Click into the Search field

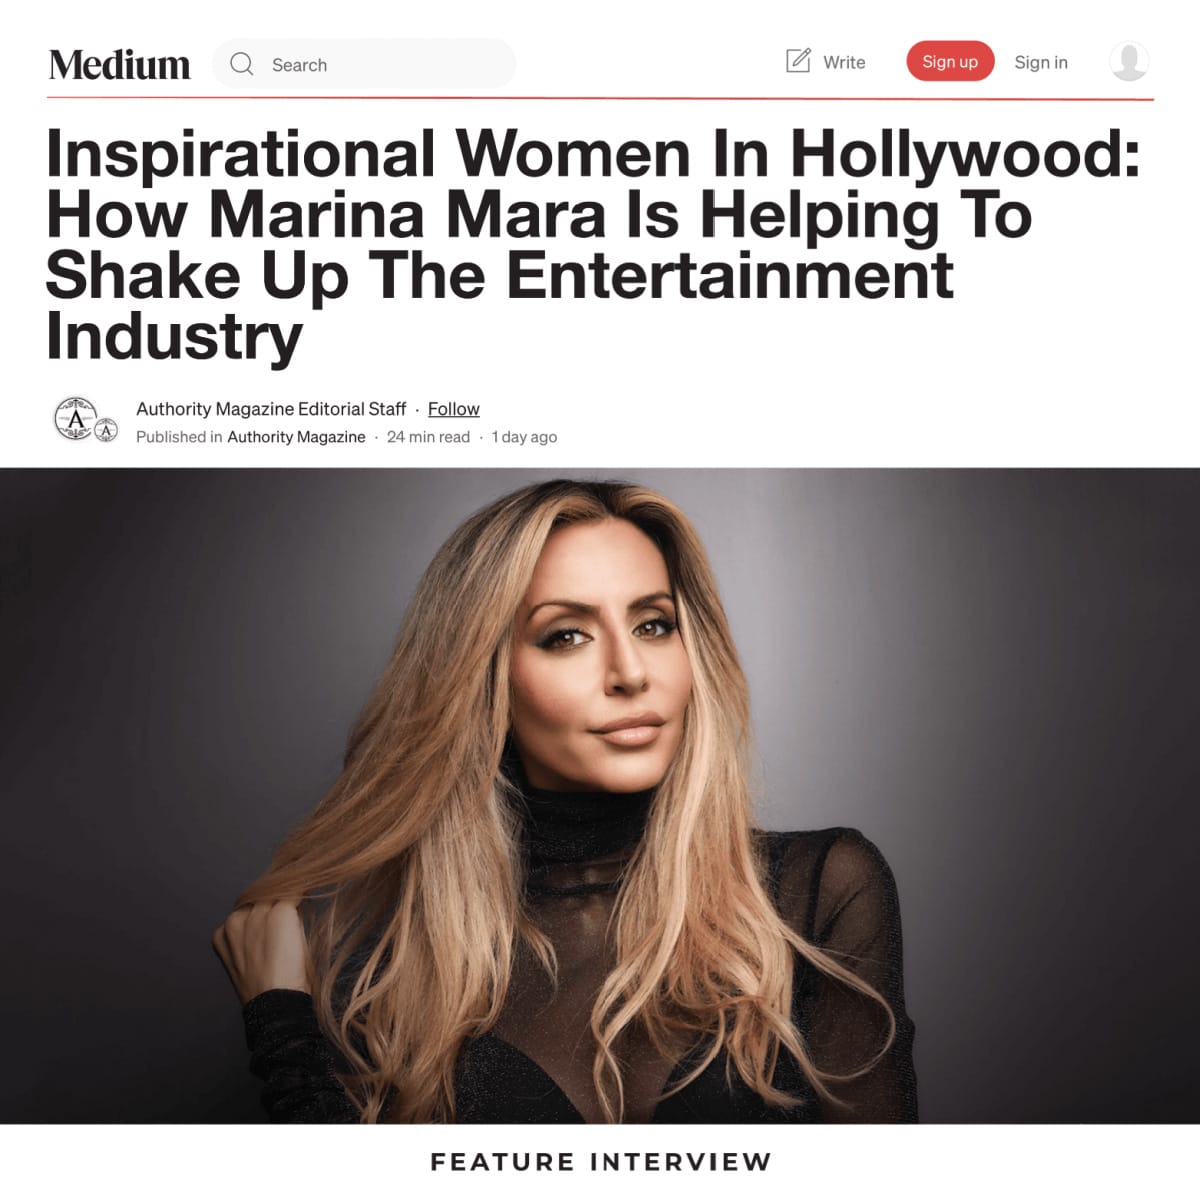tap(364, 64)
